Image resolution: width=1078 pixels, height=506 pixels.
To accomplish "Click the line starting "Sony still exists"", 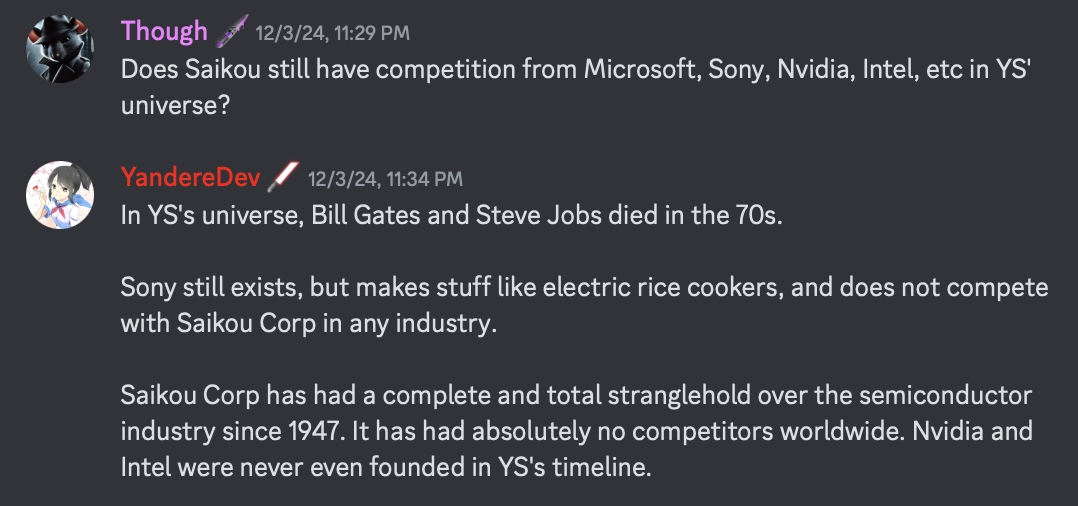I will pos(584,288).
